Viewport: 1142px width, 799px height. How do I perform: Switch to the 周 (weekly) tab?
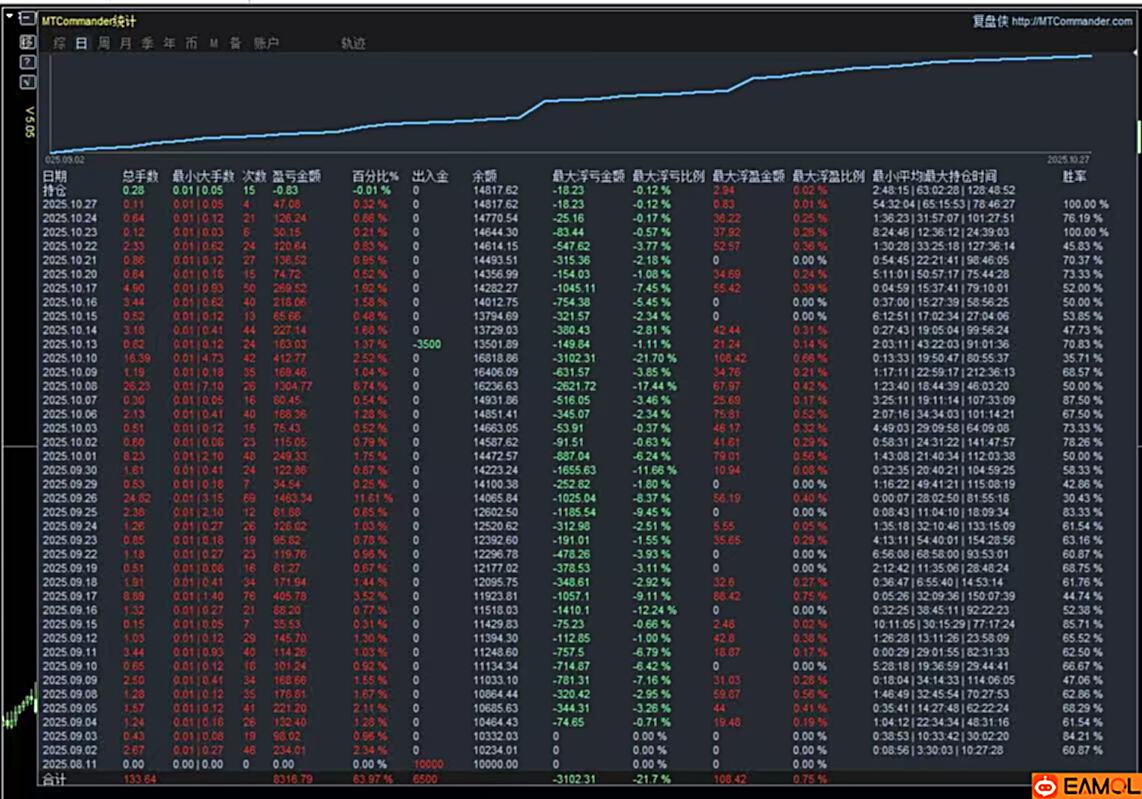tap(103, 43)
